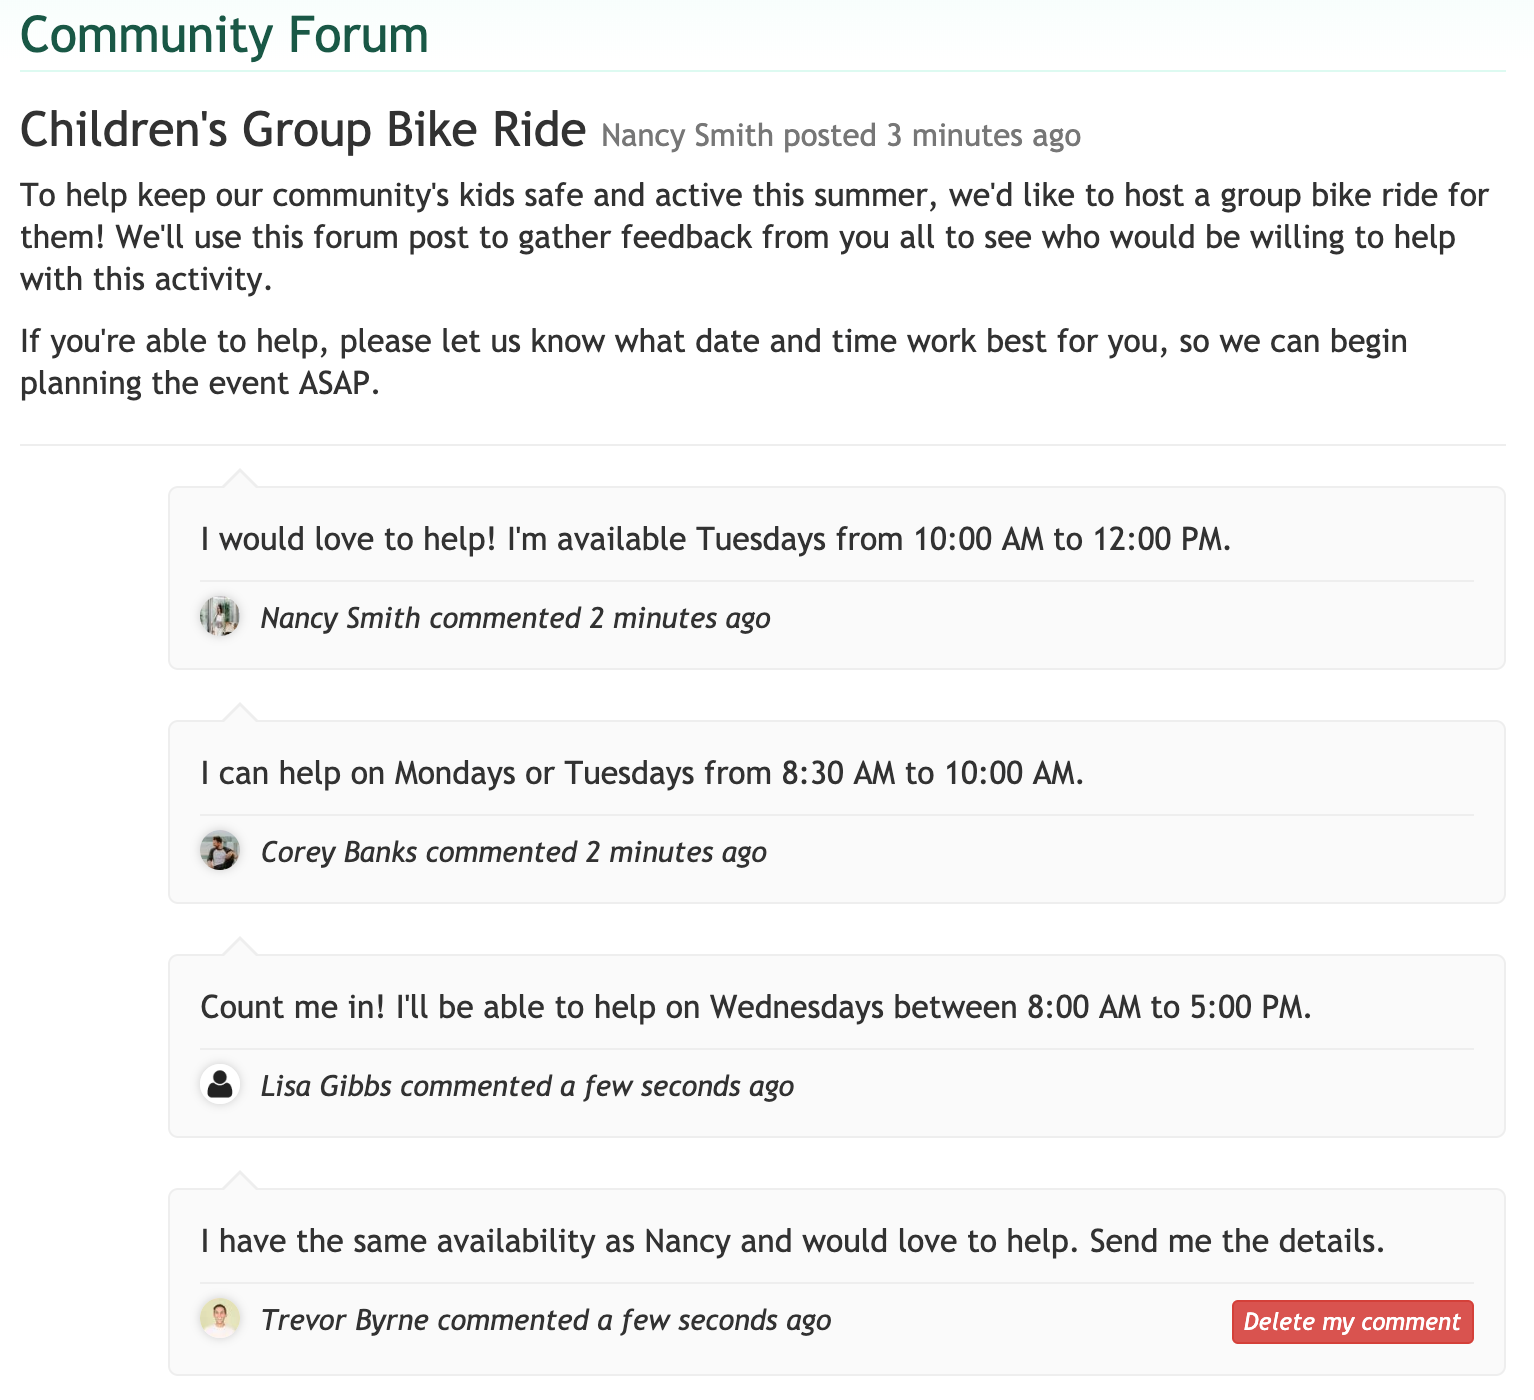
Task: Click the Children's Group Bike Ride title
Action: point(303,130)
